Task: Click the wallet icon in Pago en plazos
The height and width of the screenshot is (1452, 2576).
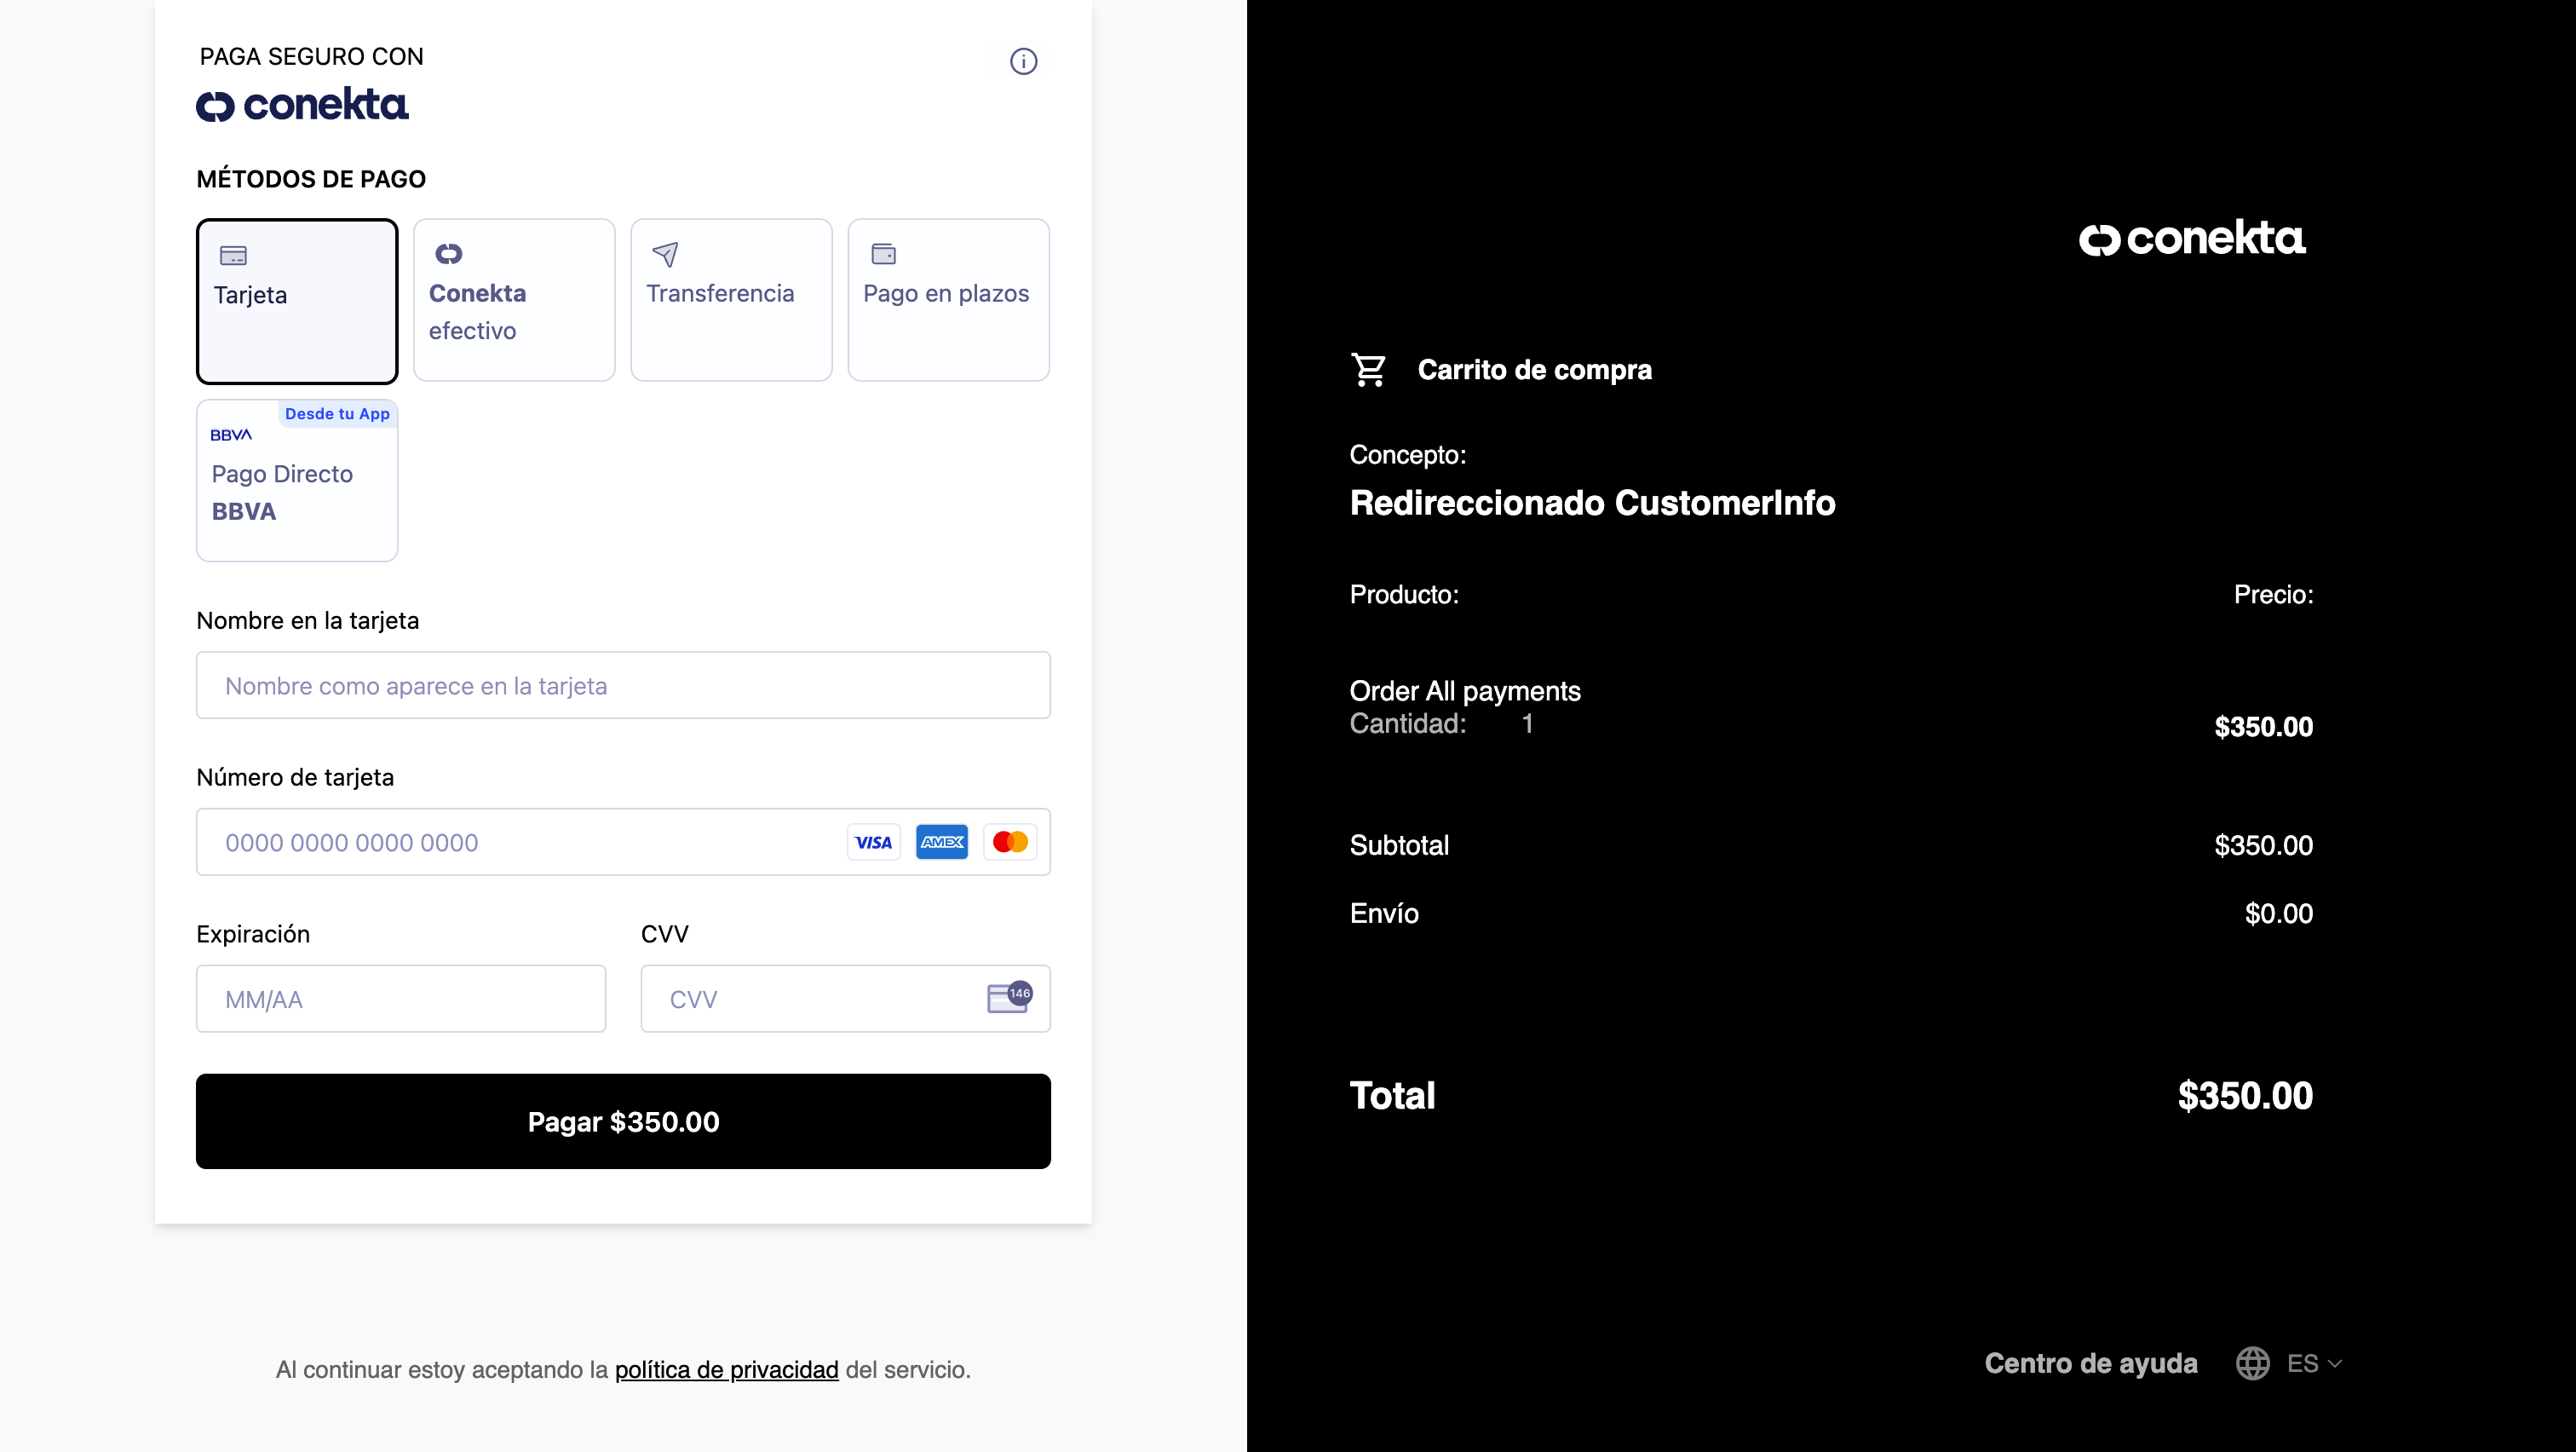Action: tap(884, 254)
